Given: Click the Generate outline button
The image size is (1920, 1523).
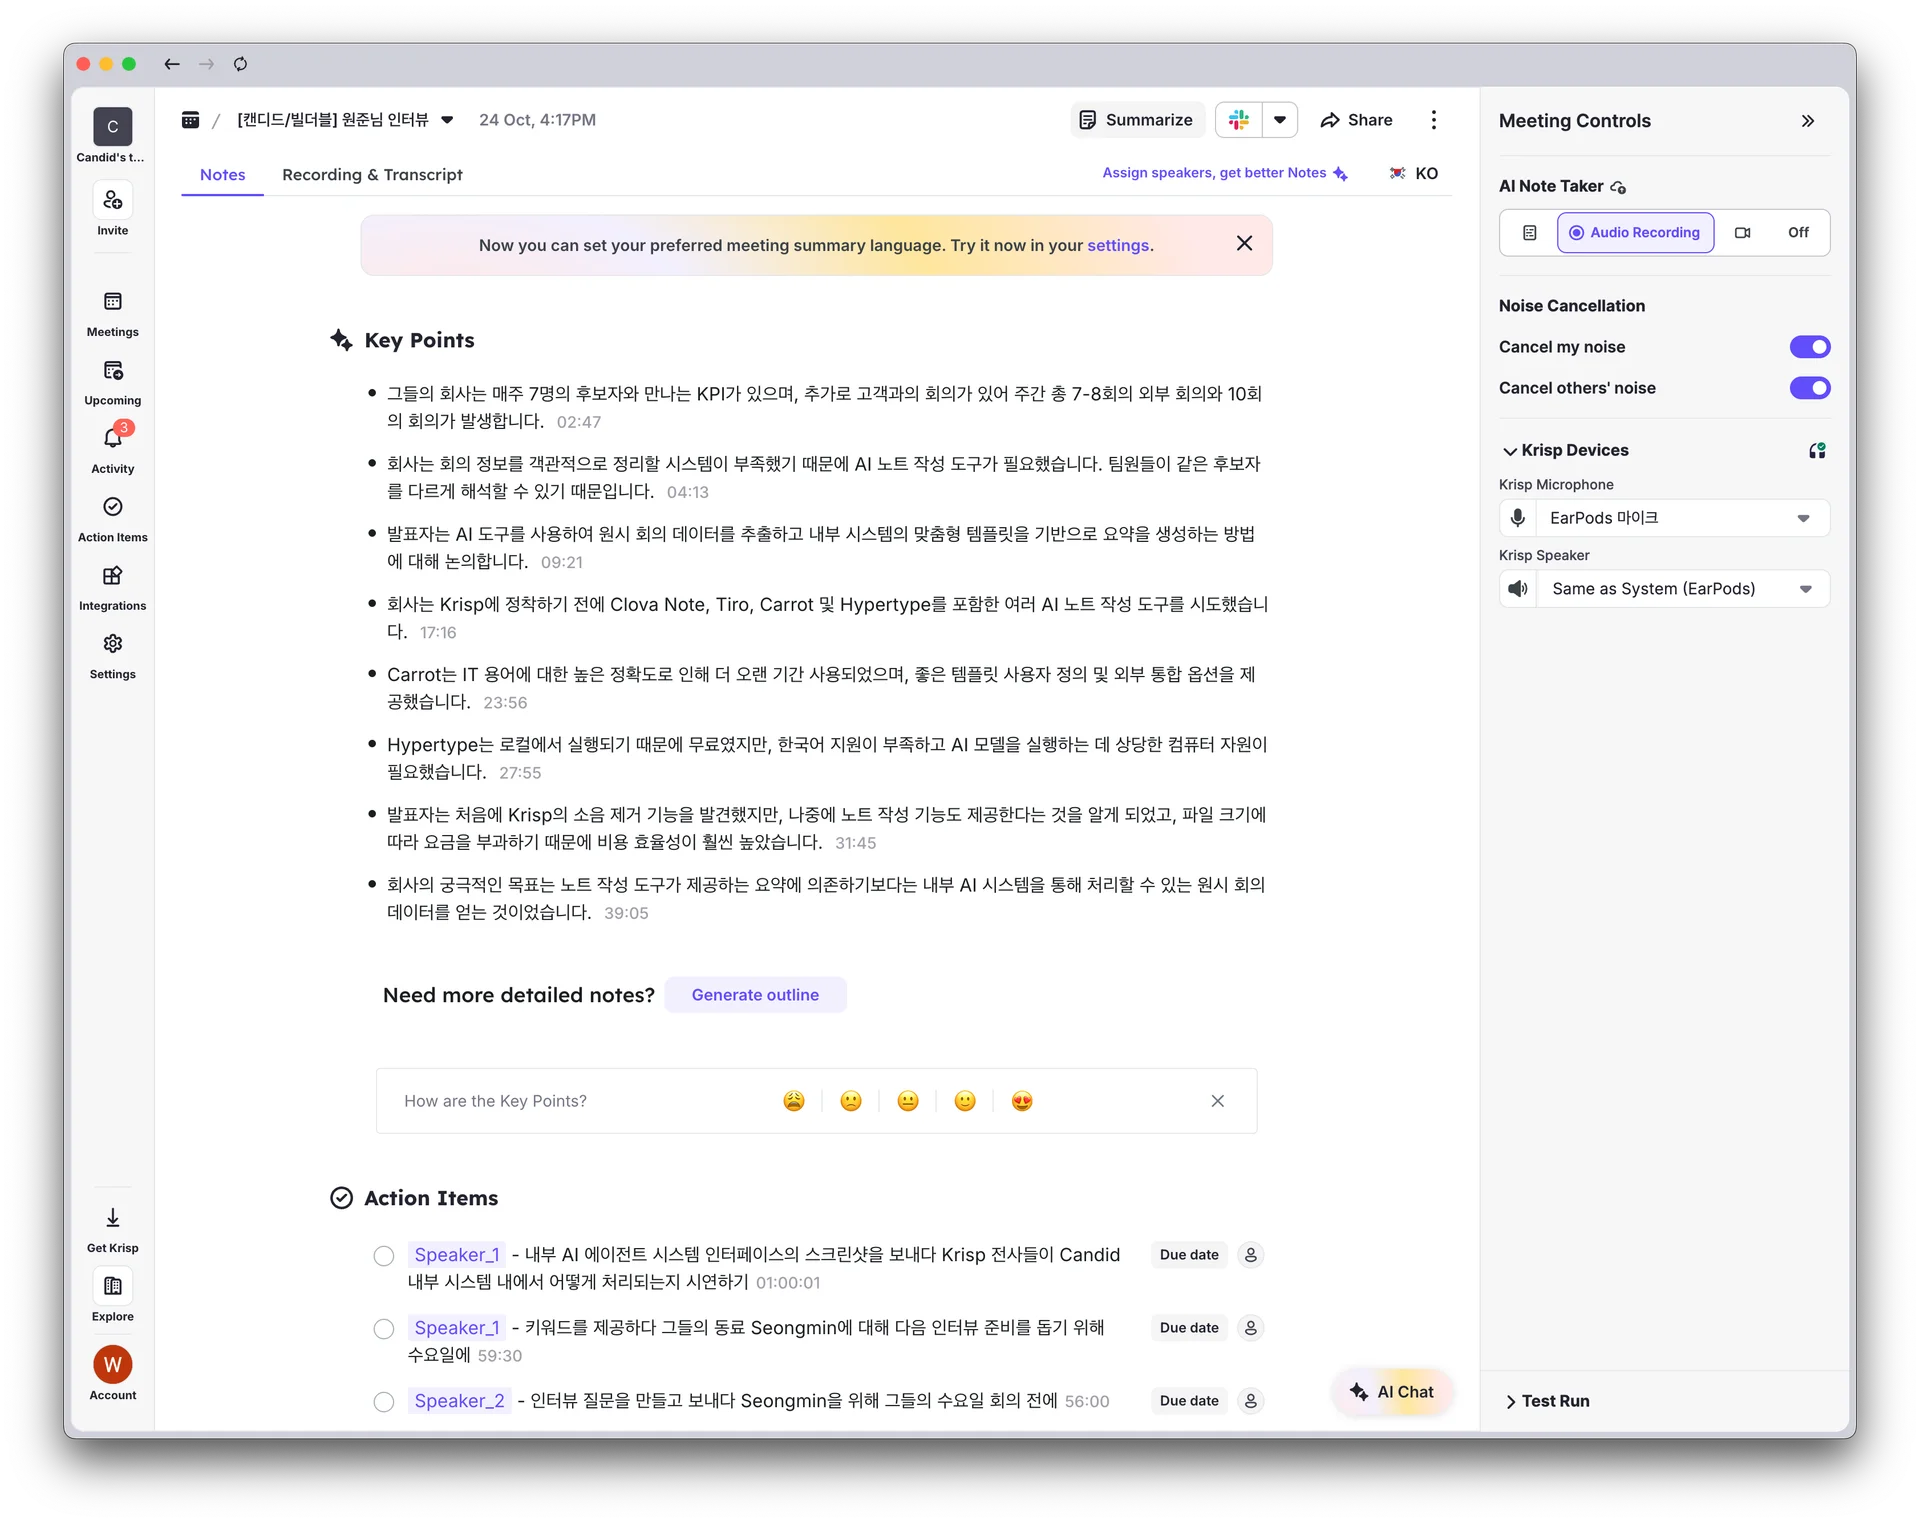Looking at the screenshot, I should coord(755,994).
